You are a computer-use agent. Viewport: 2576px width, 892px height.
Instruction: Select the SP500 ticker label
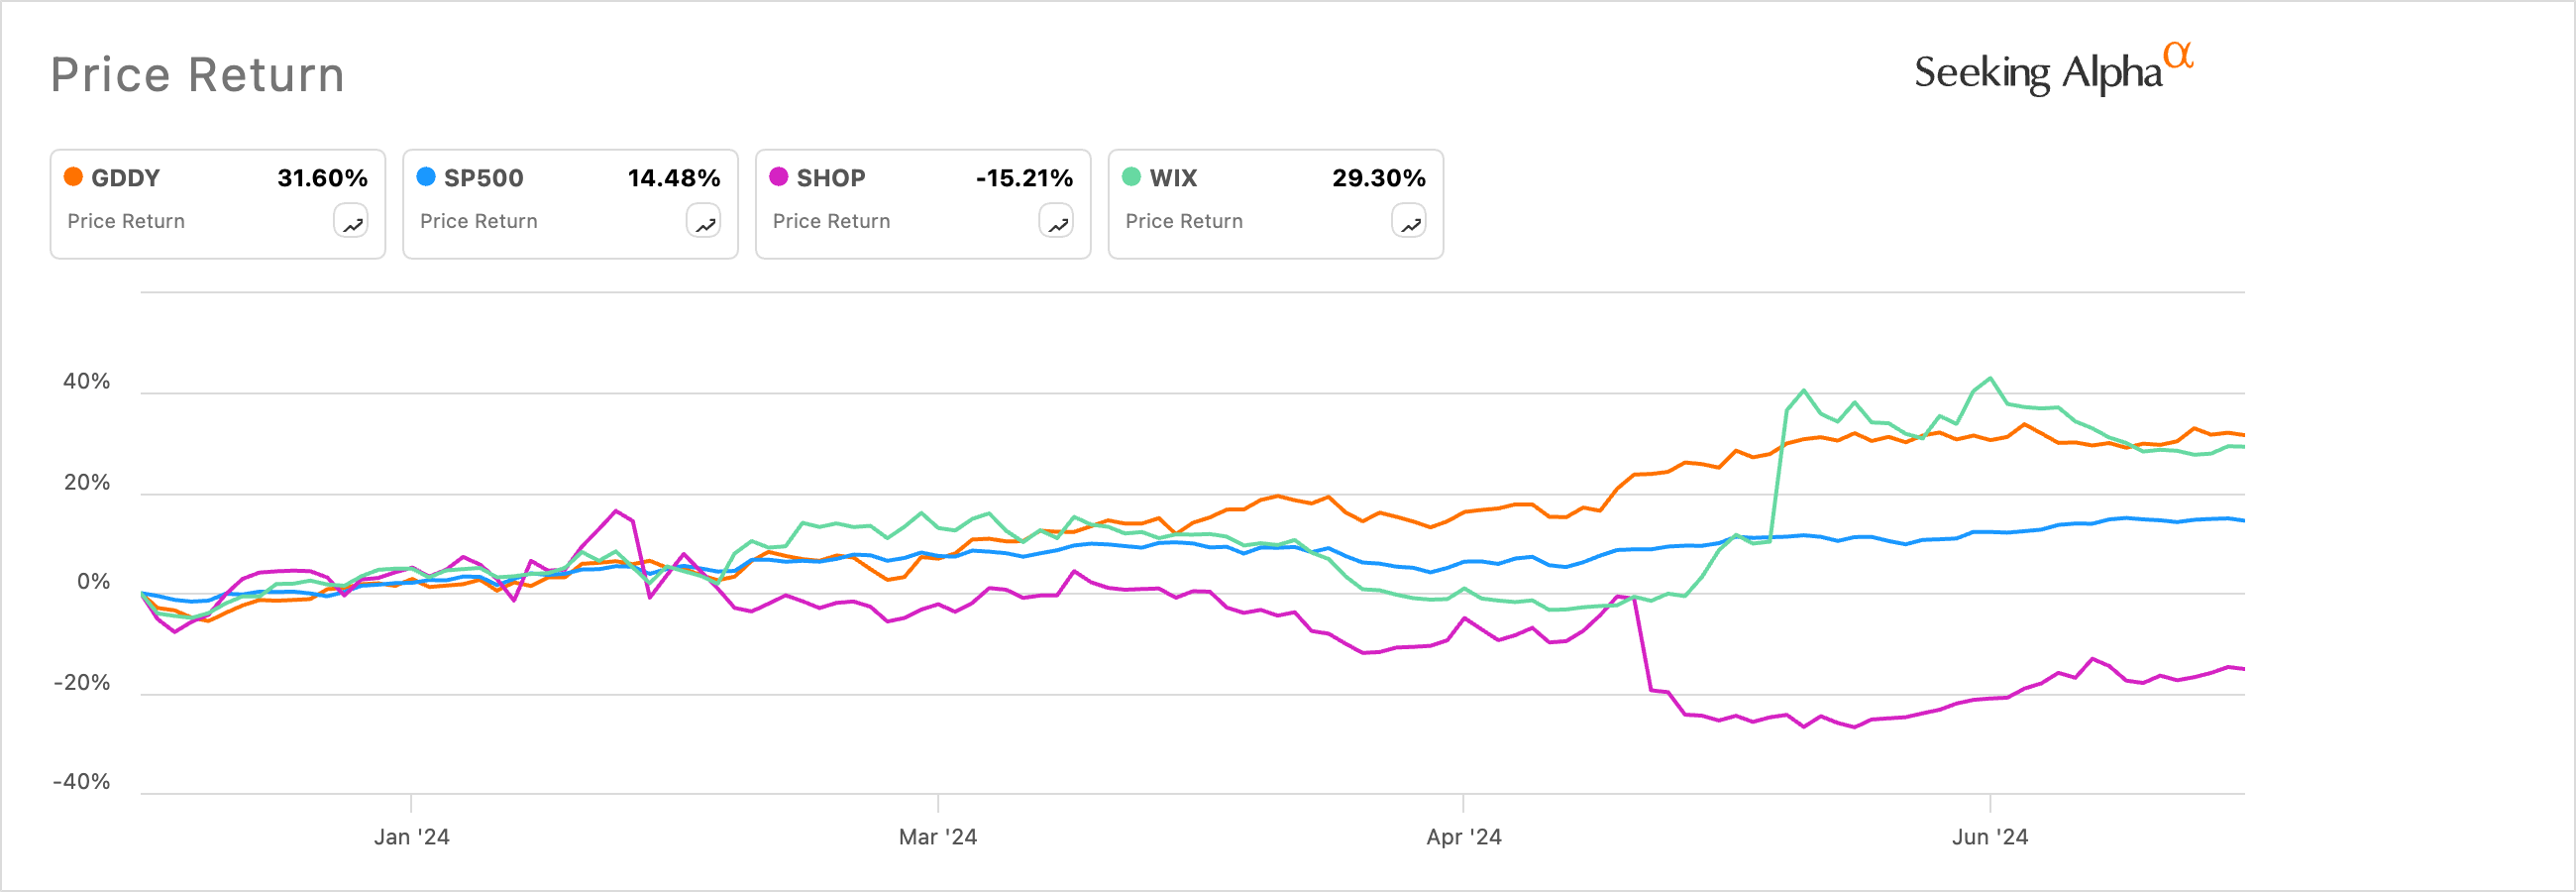click(484, 178)
